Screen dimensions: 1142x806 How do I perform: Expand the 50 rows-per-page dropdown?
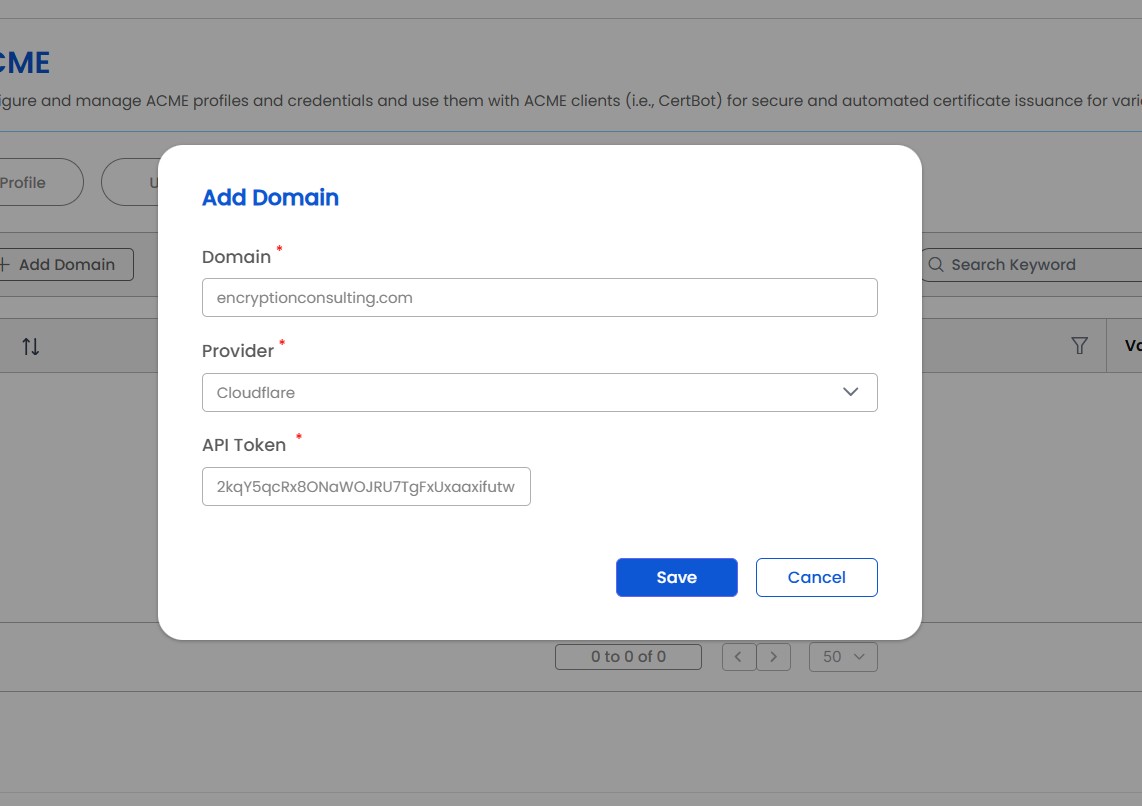coord(843,657)
